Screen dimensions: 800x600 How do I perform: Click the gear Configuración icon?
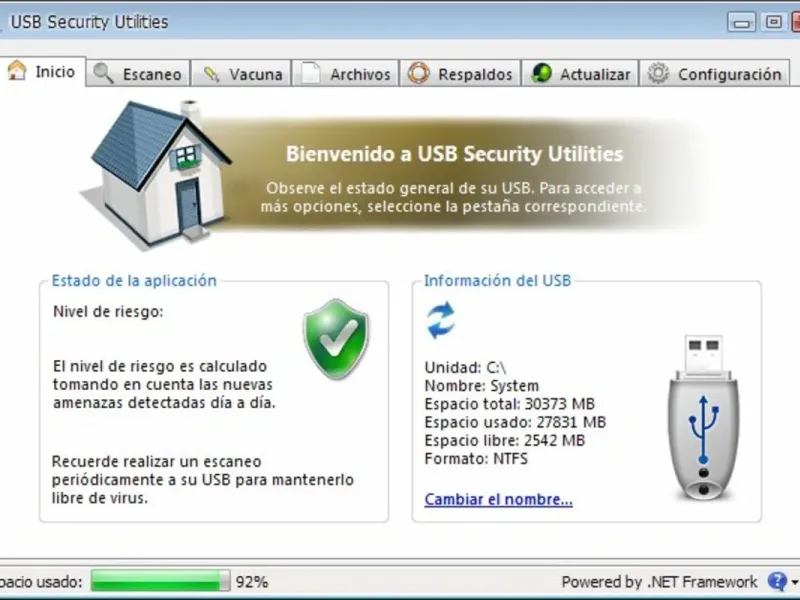click(658, 73)
